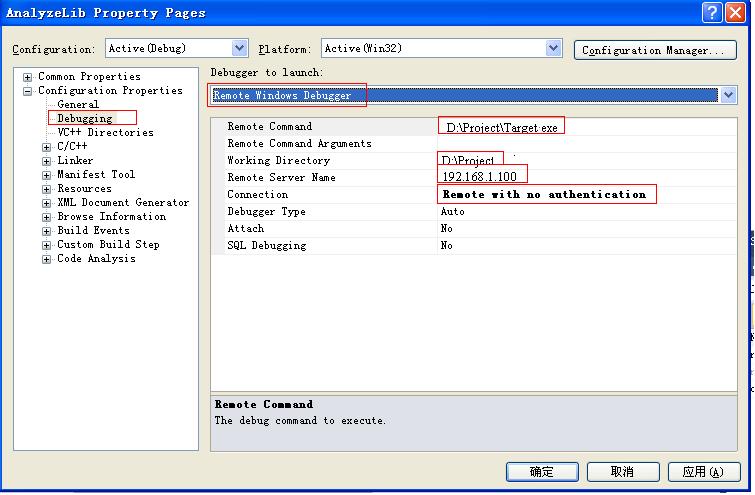Open the Configuration dropdown arrow
Viewport: 755px width, 495px height.
coord(239,48)
